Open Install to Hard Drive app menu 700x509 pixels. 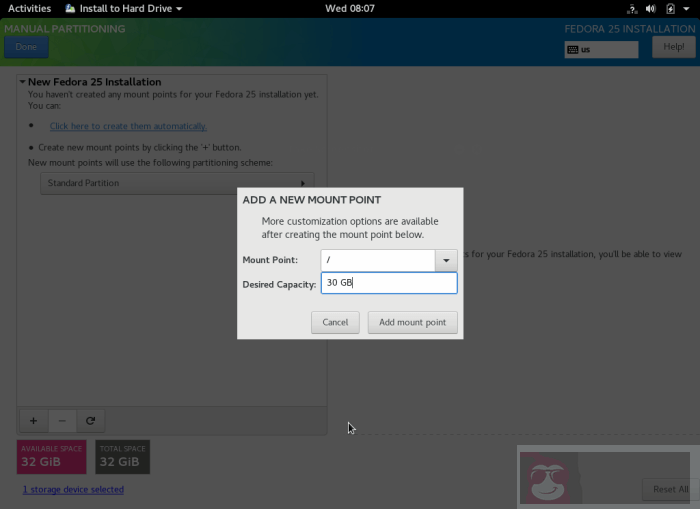[124, 8]
